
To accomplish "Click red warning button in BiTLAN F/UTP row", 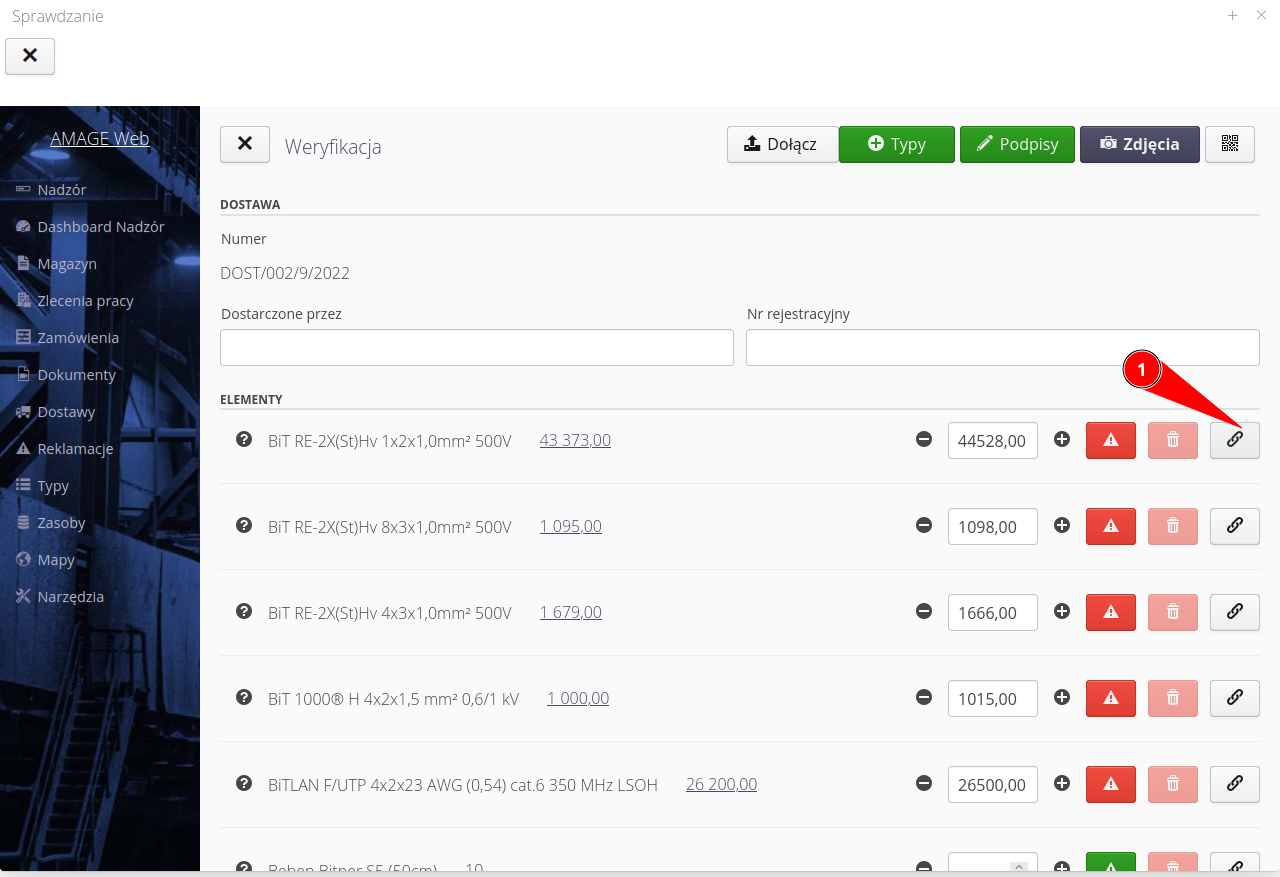I will (x=1110, y=784).
